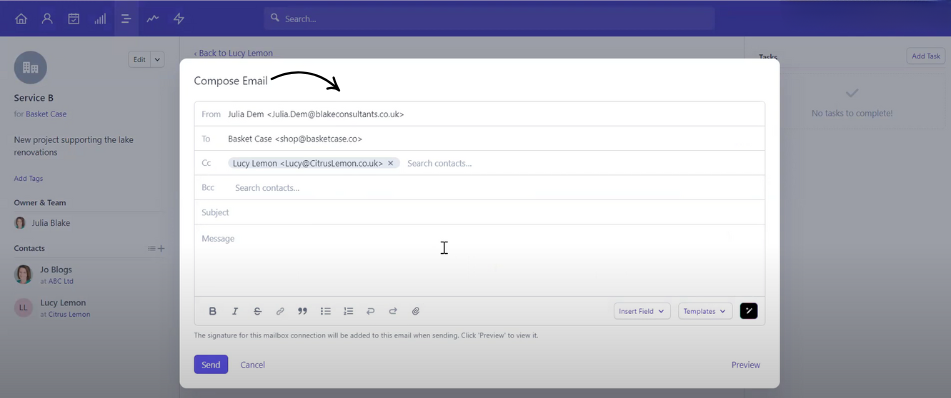951x398 pixels.
Task: Open the Calendar and tasks icon
Action: 73,18
